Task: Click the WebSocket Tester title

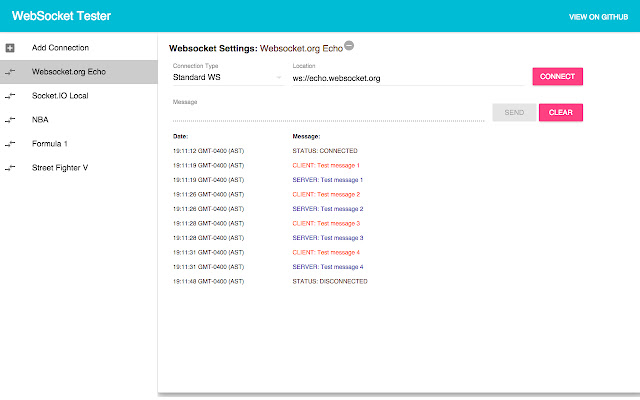Action: (x=61, y=16)
